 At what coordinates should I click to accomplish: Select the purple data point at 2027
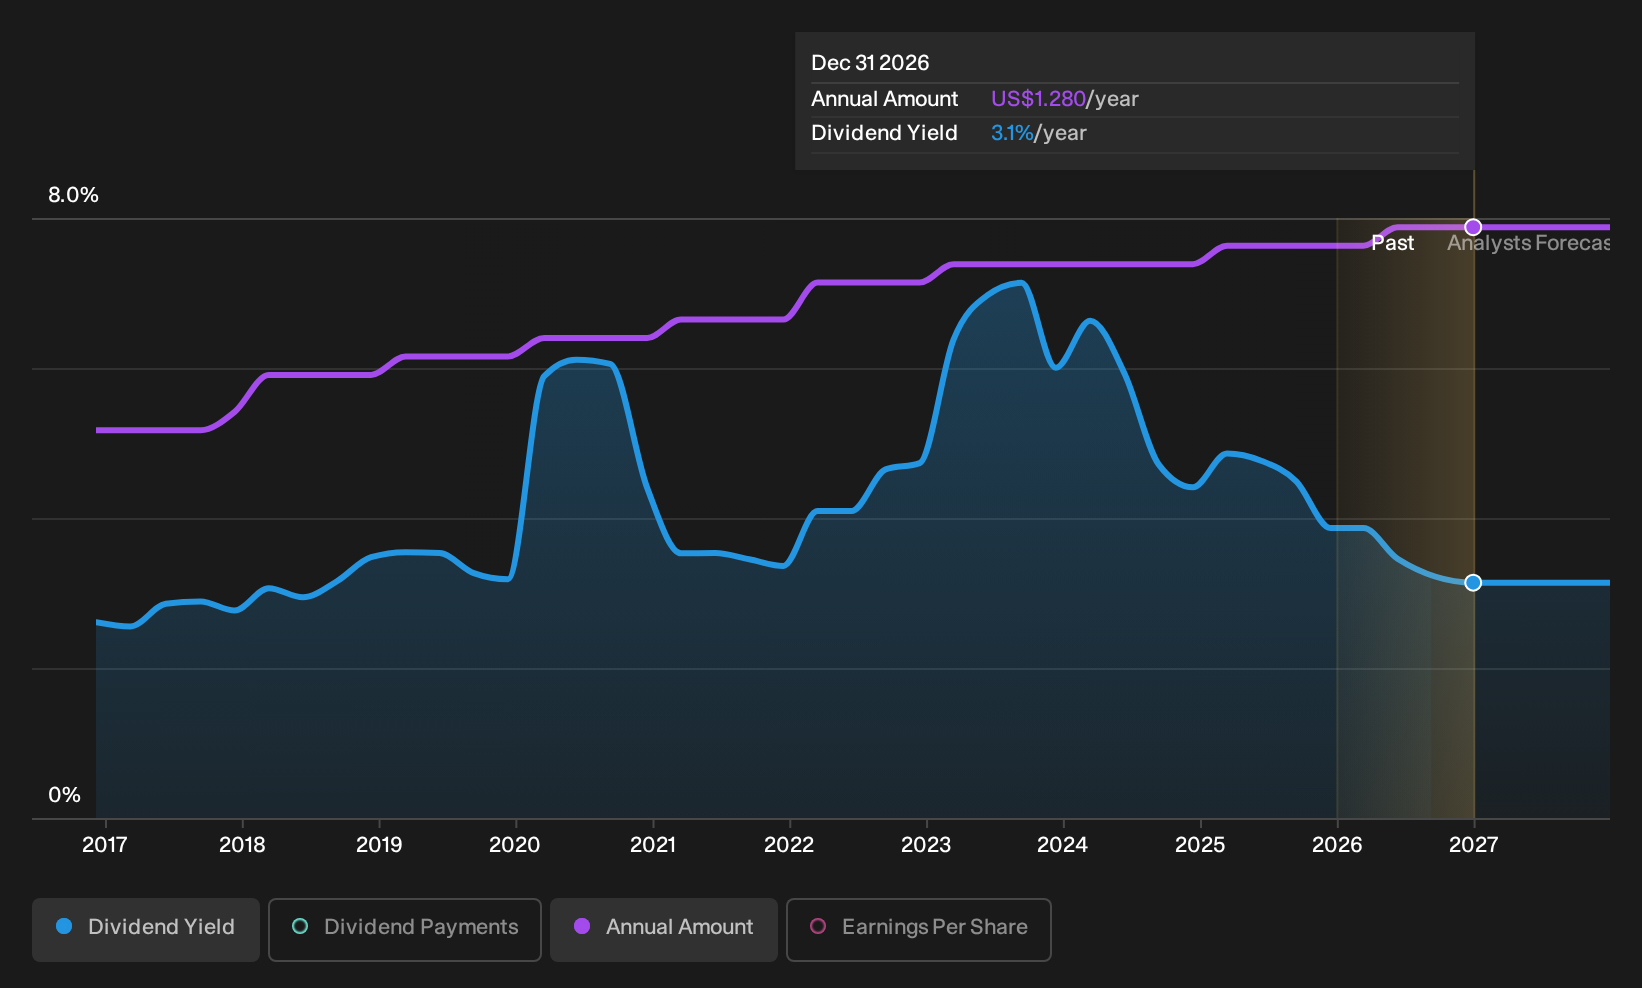tap(1473, 227)
